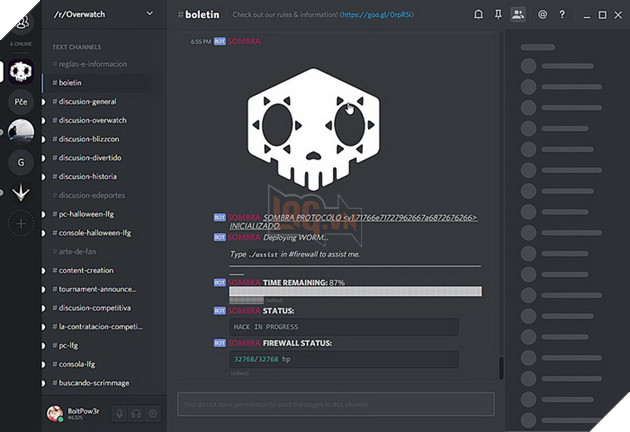This screenshot has width=630, height=432.
Task: Show pinned messages with pin icon
Action: (498, 15)
